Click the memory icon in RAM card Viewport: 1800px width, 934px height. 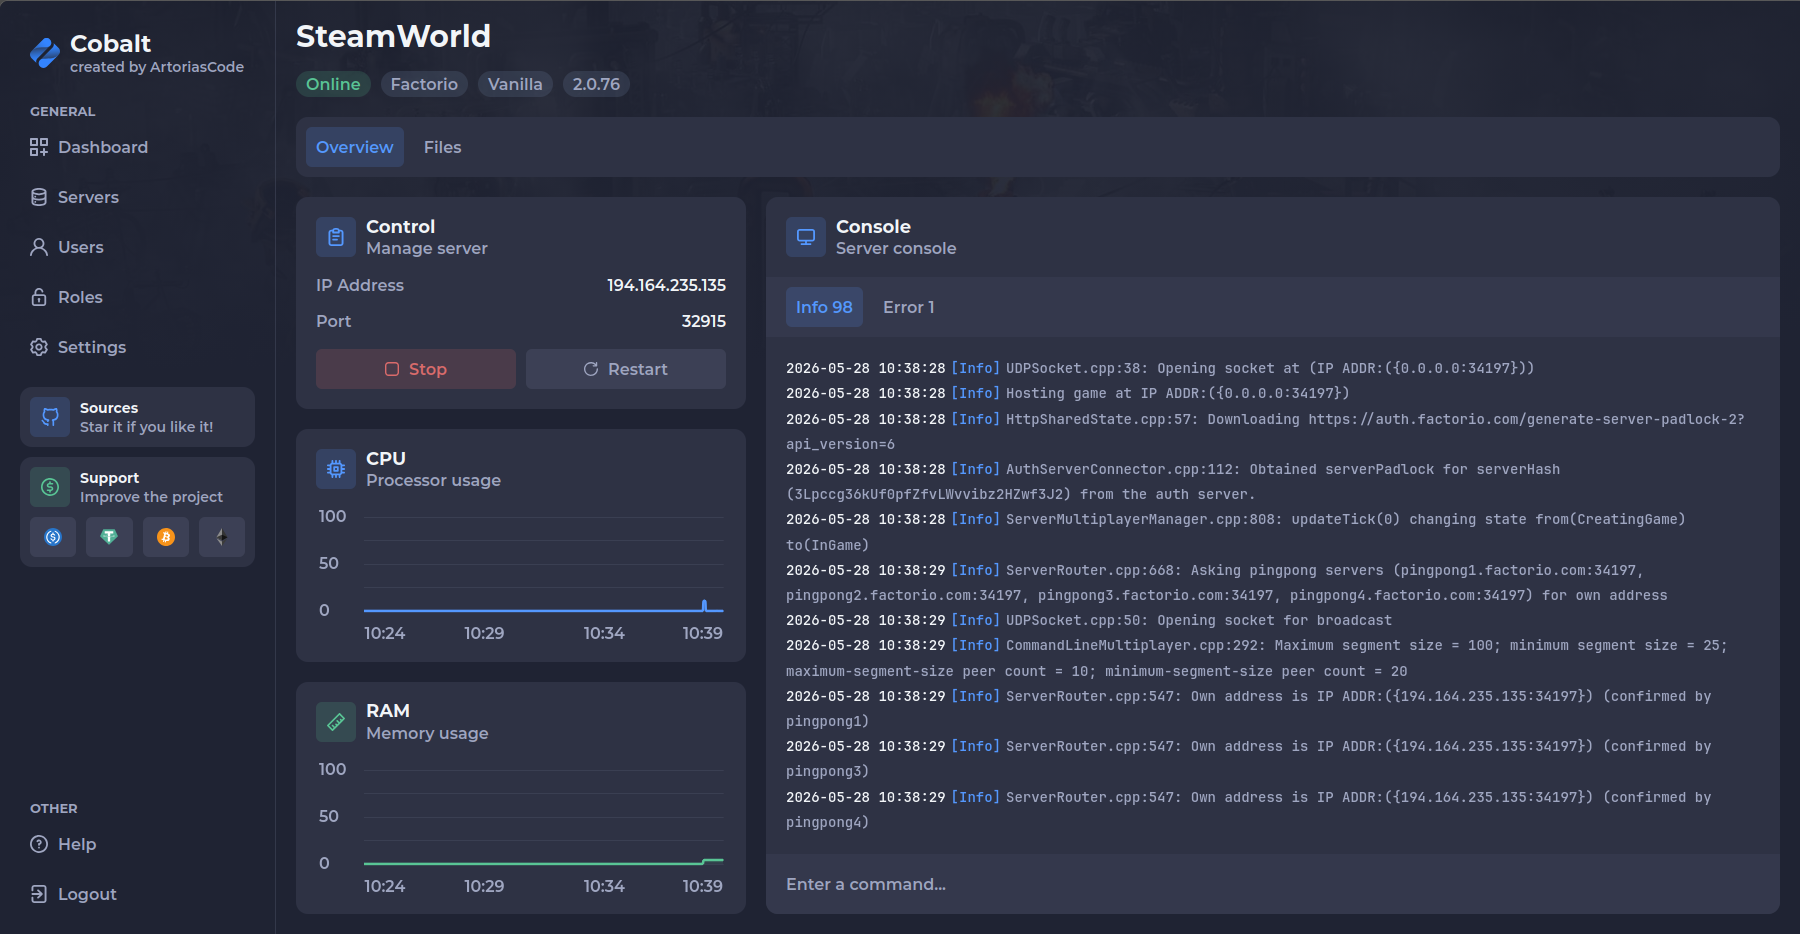[x=336, y=722]
